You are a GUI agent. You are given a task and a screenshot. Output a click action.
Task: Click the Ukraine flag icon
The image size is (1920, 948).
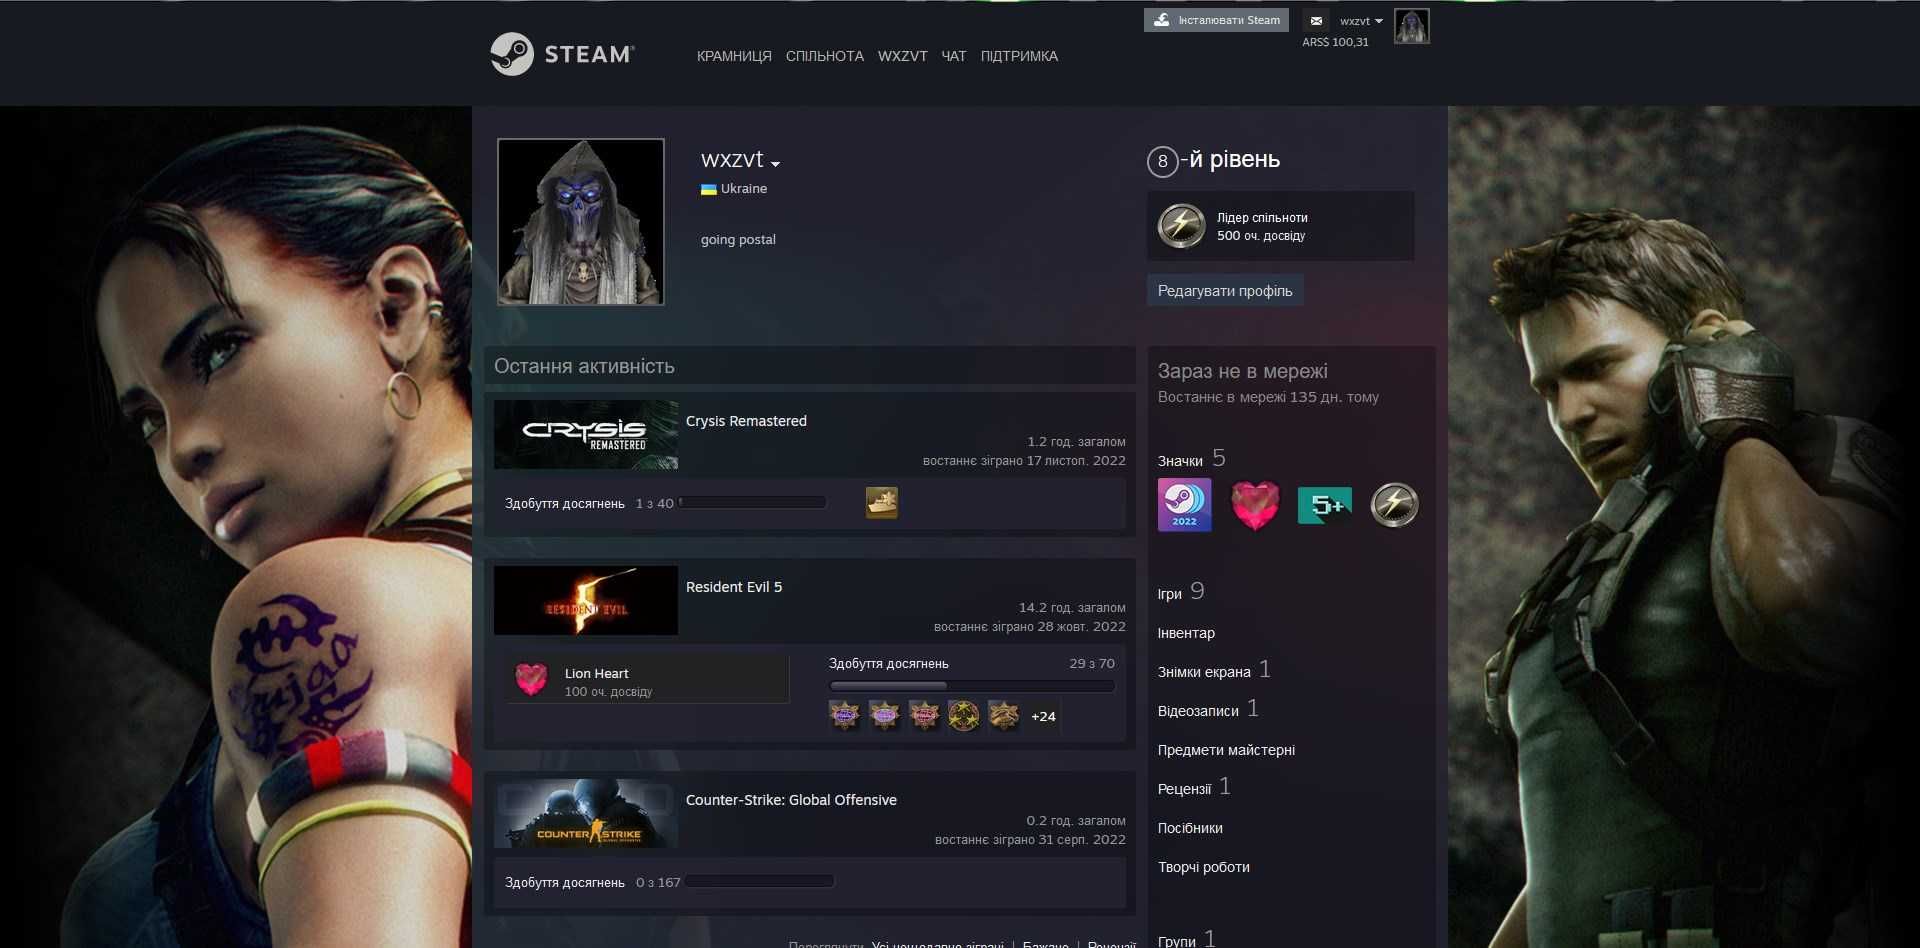coord(708,189)
